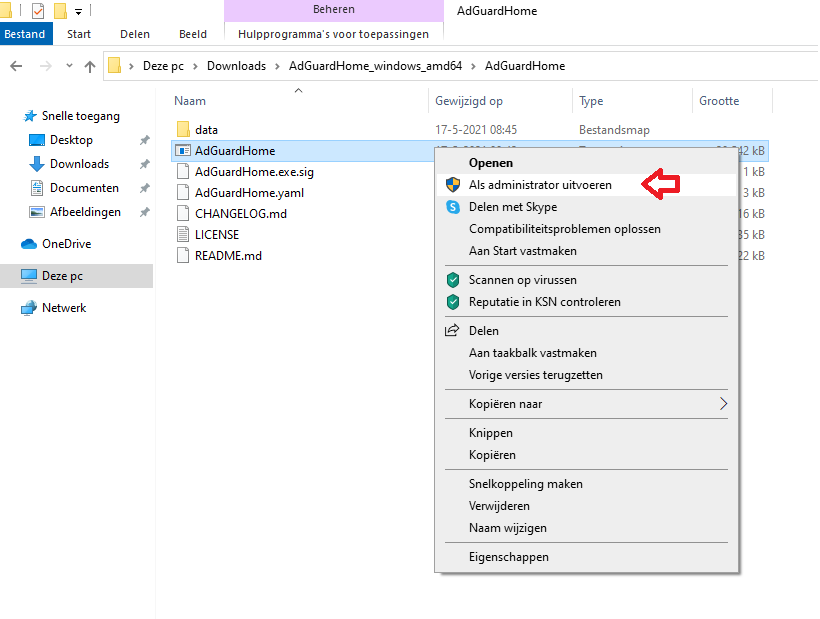Click the Documenten icon in the sidebar
The width and height of the screenshot is (820, 619).
tap(37, 188)
